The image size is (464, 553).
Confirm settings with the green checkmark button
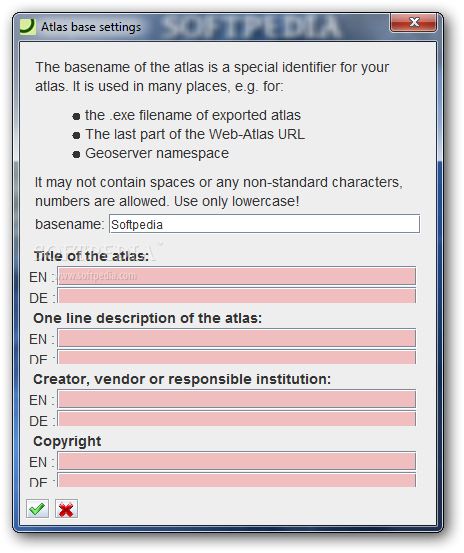(37, 509)
